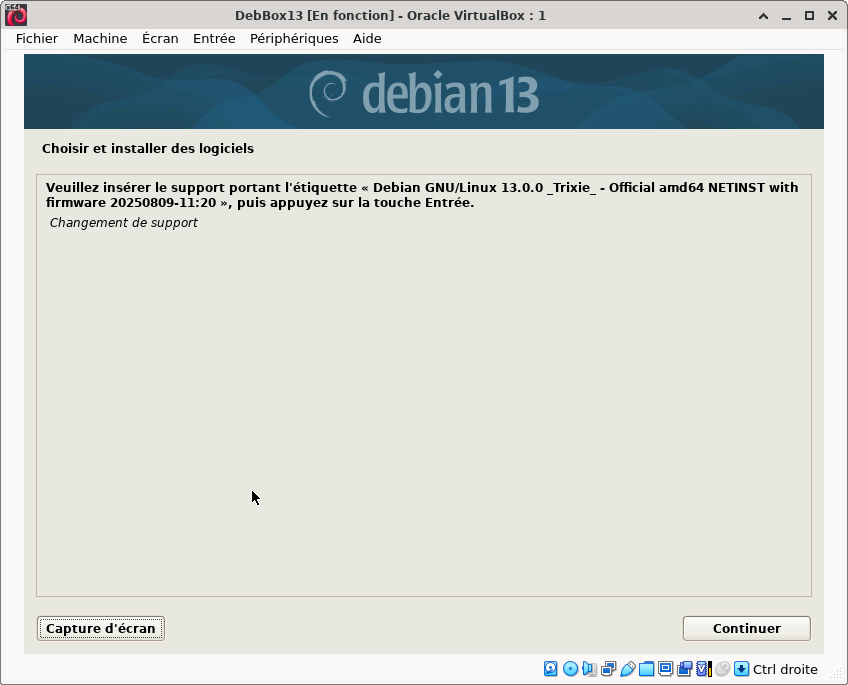
Task: Open the optical drive status icon
Action: tap(570, 669)
